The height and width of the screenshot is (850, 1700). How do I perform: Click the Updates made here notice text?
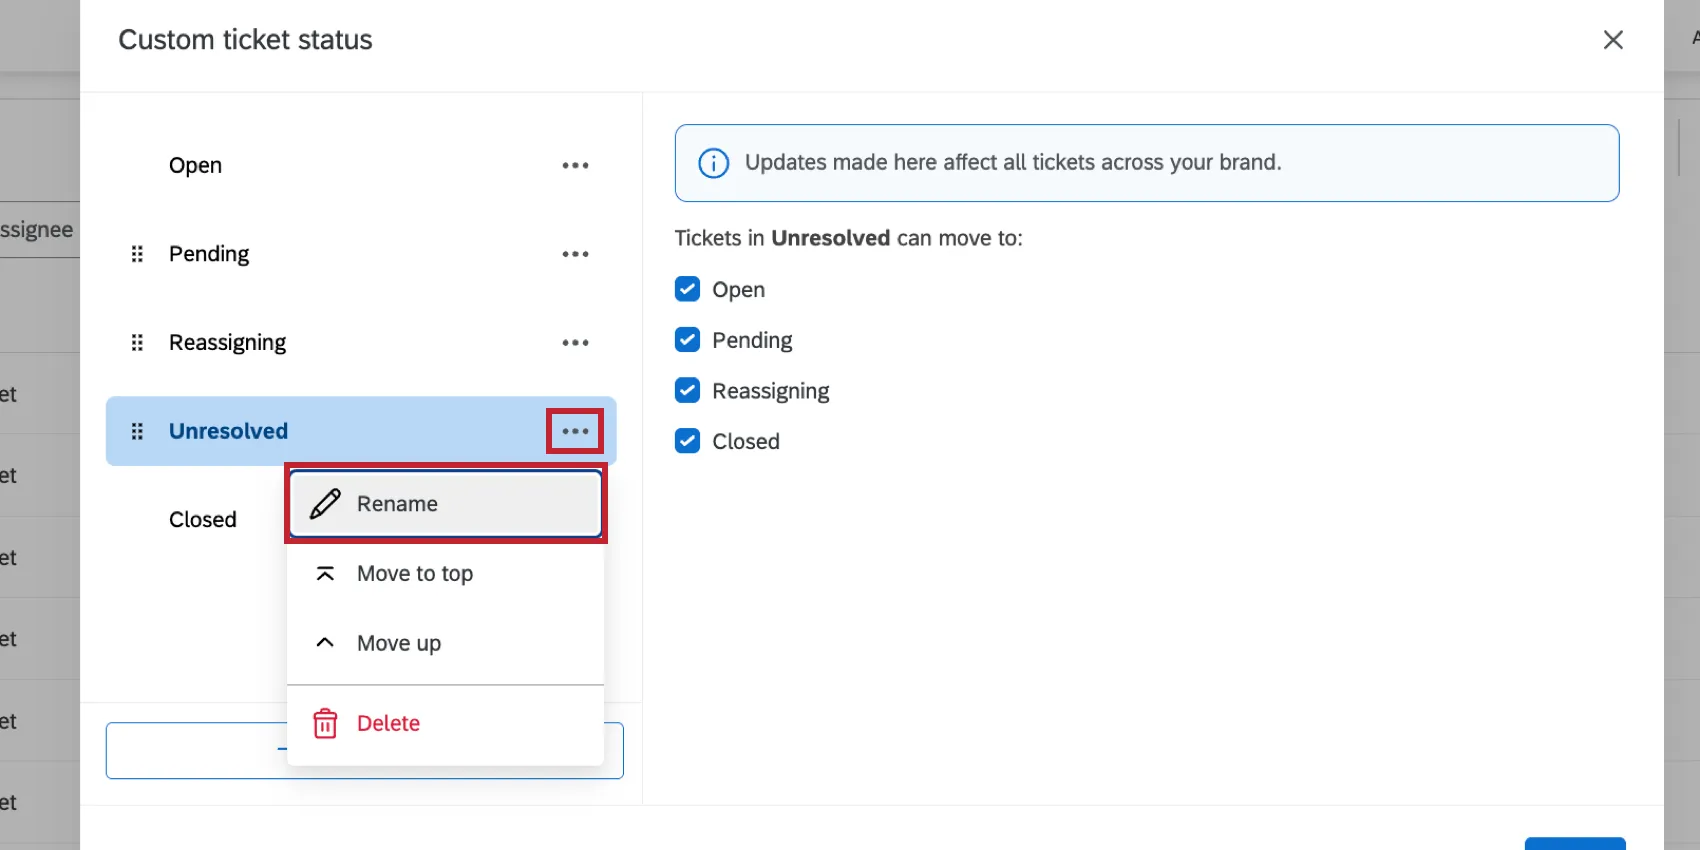(x=1013, y=163)
